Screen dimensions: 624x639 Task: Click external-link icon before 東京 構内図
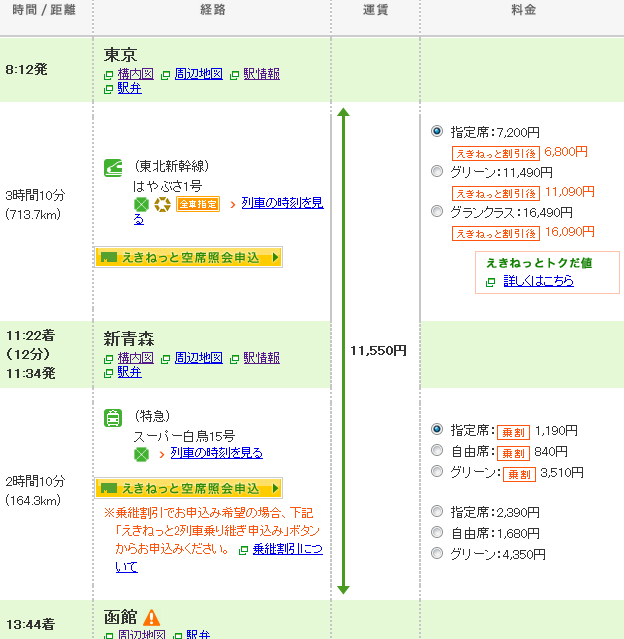pos(108,75)
